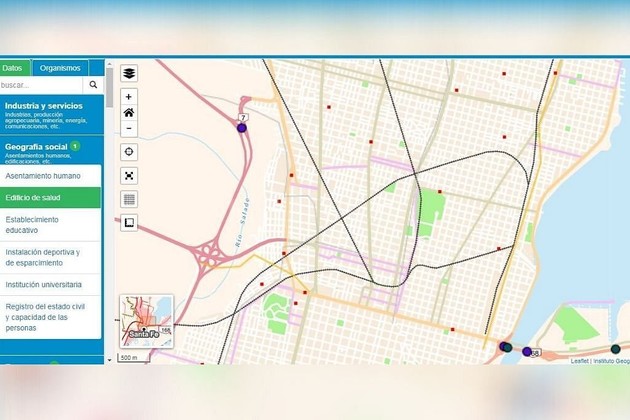Toggle the Edificio de salud layer
Viewport: 630px width, 420px height.
click(50, 198)
